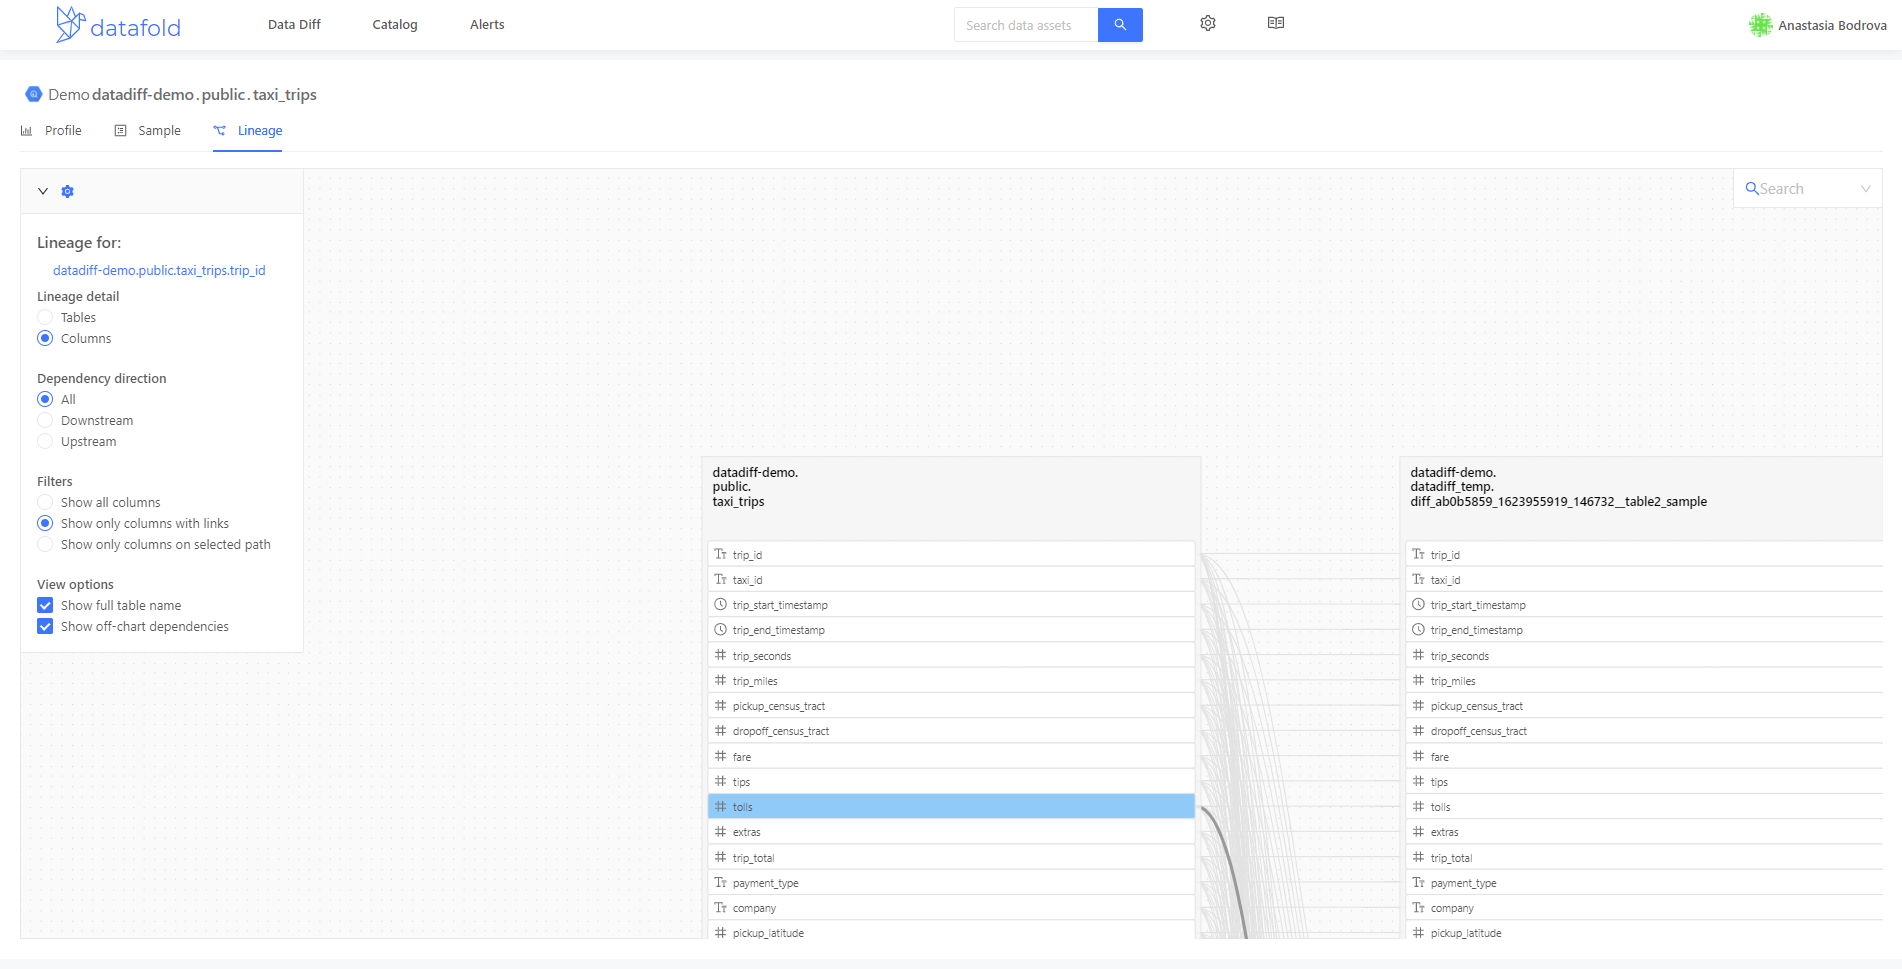
Task: Toggle Show full table name checkbox
Action: tap(45, 605)
